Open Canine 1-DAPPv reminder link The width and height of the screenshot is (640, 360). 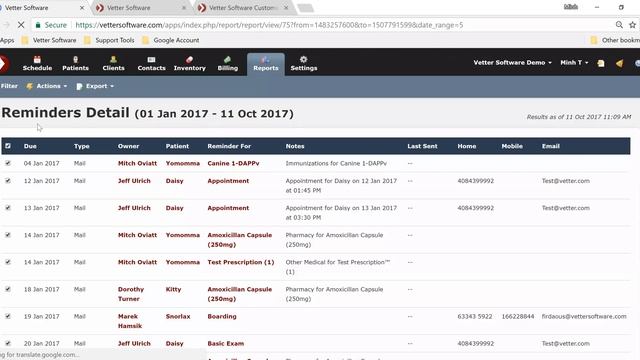click(233, 163)
